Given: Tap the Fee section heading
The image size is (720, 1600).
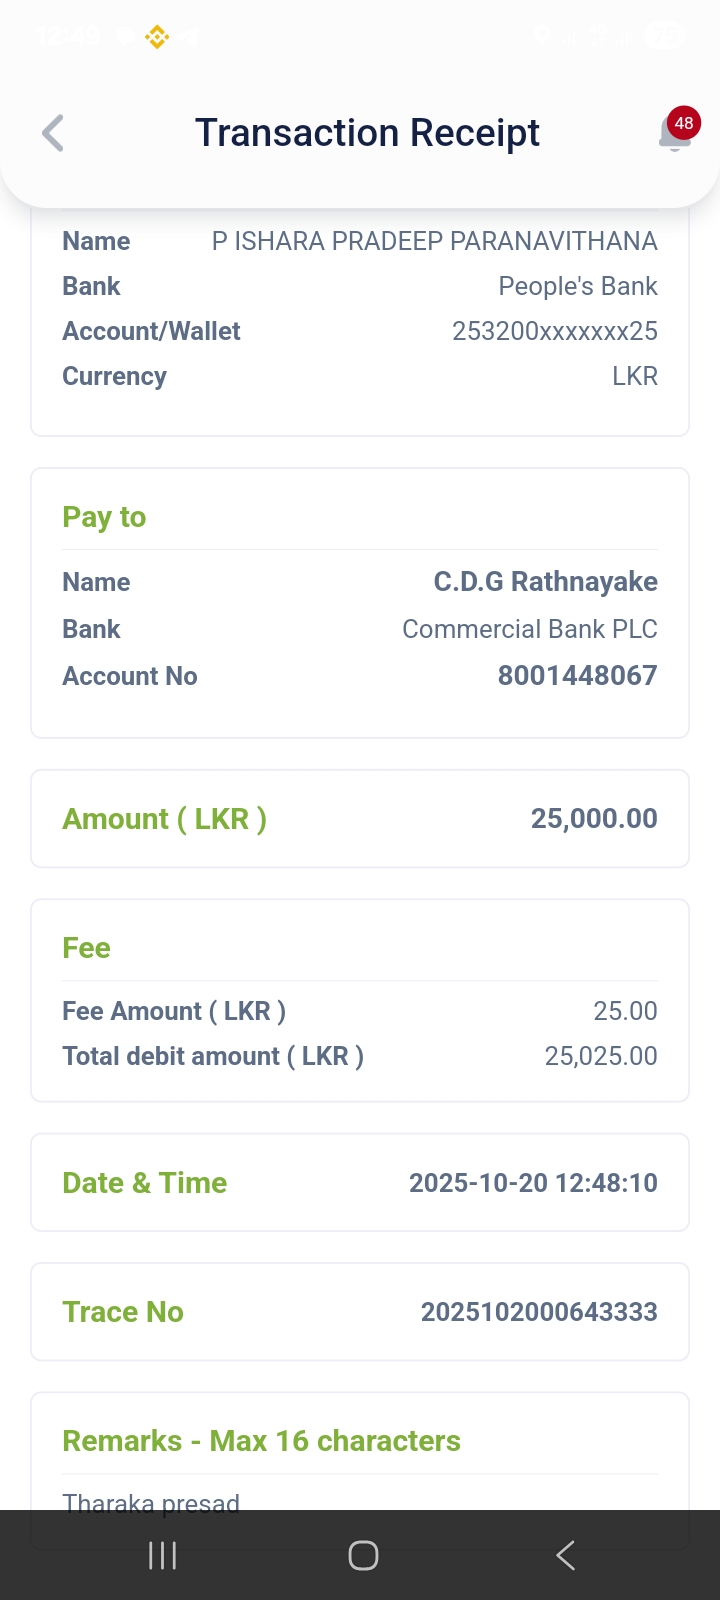Looking at the screenshot, I should [86, 948].
